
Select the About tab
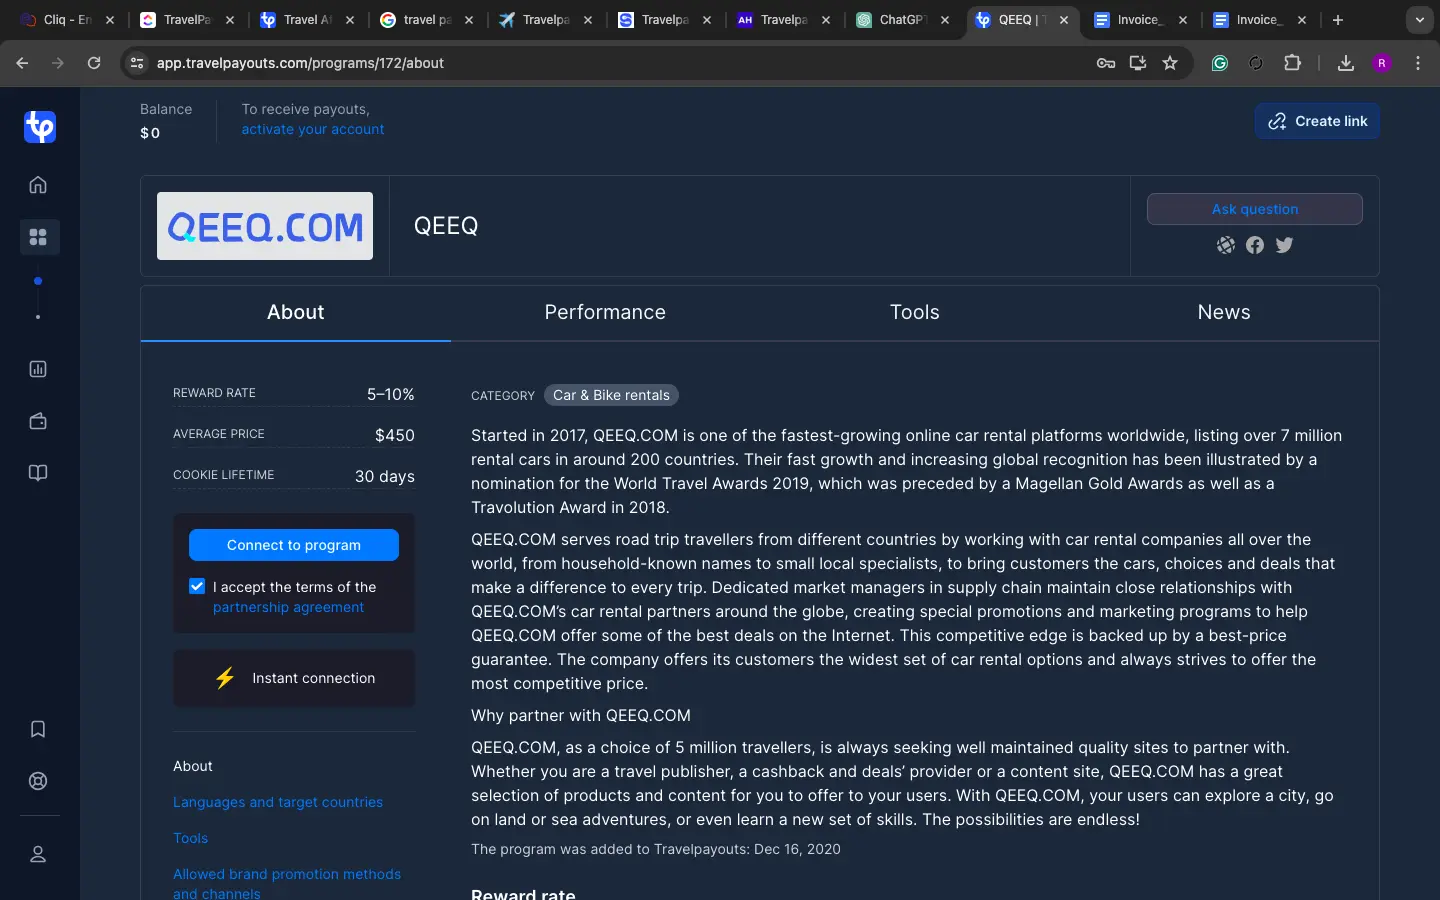coord(296,312)
